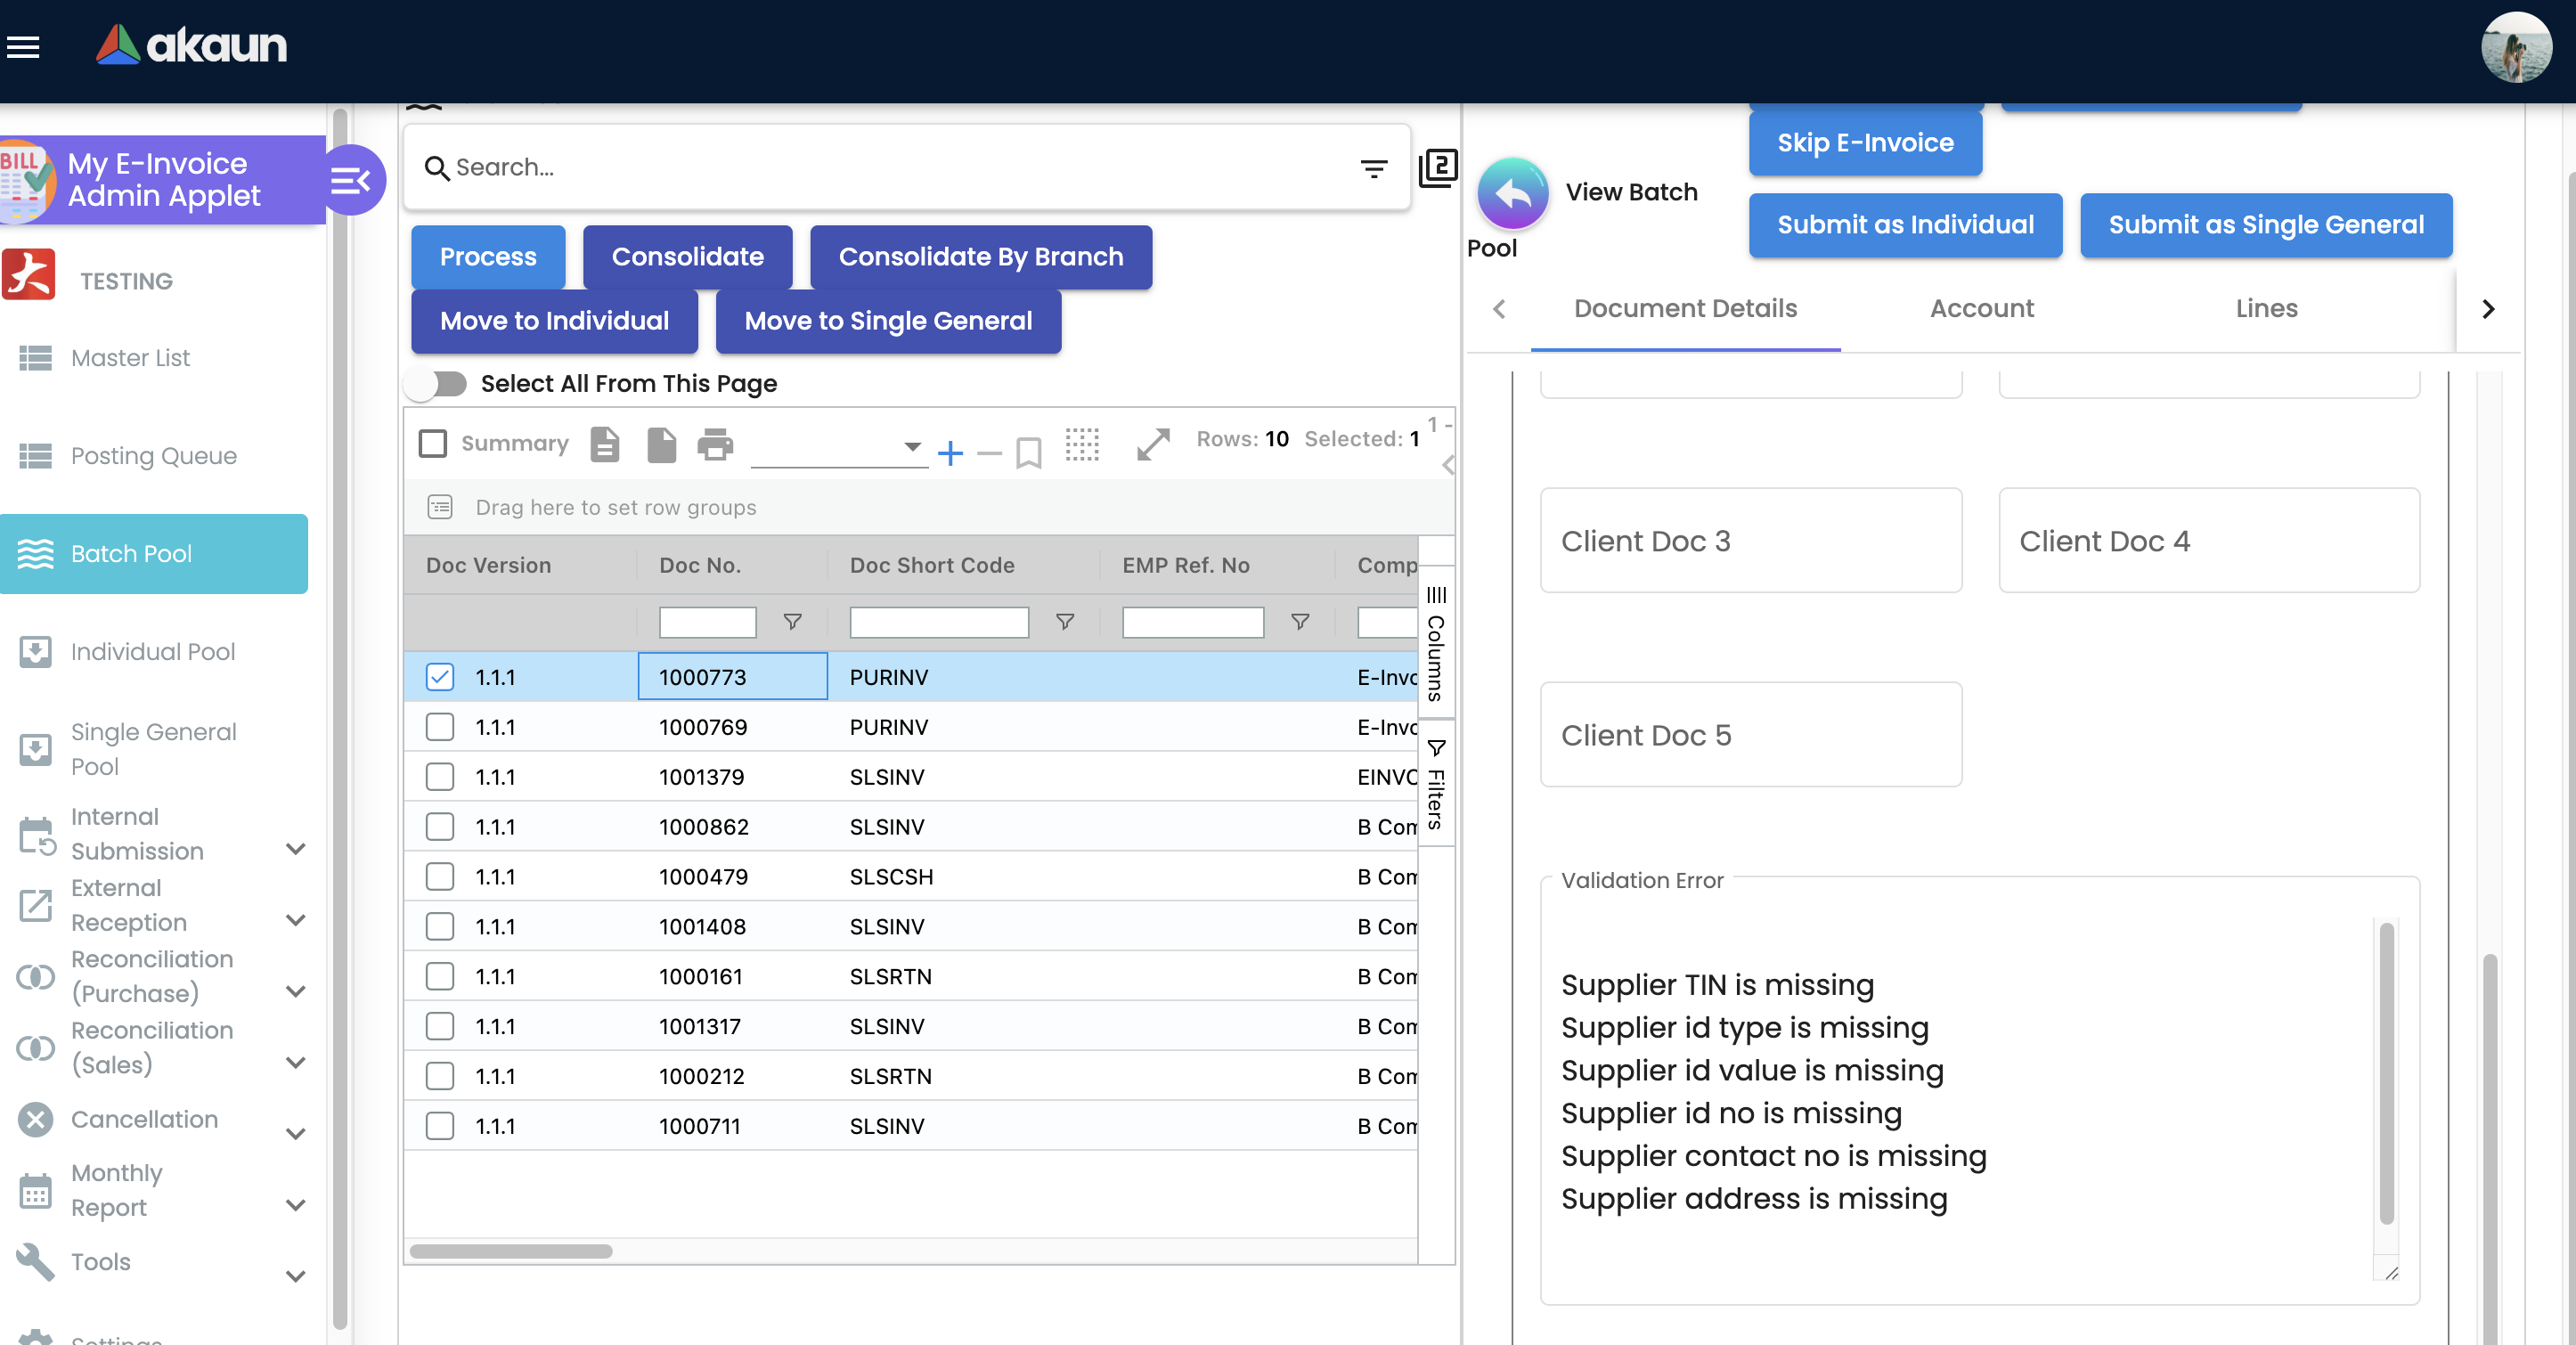Click the grid horizontal scrollbar
Viewport: 2576px width, 1345px height.
click(510, 1251)
